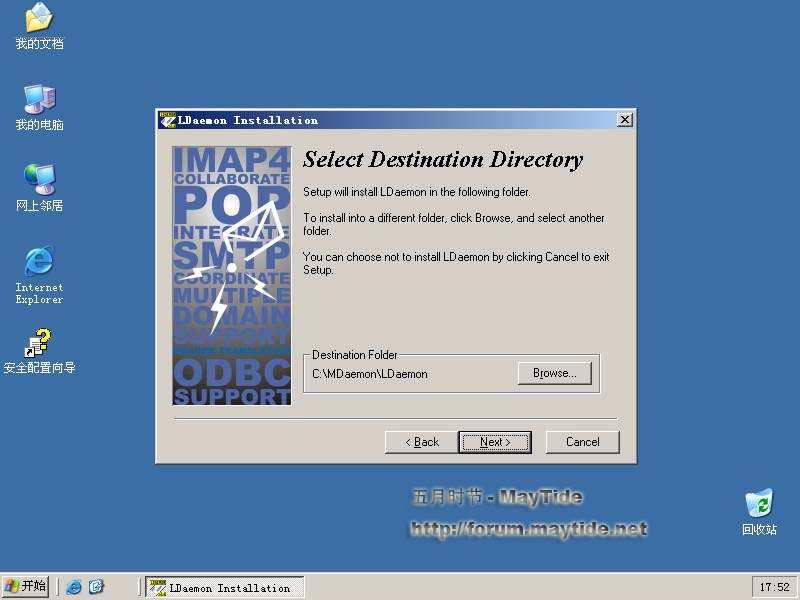The image size is (800, 600).
Task: Click Browse to choose another folder
Action: point(554,373)
